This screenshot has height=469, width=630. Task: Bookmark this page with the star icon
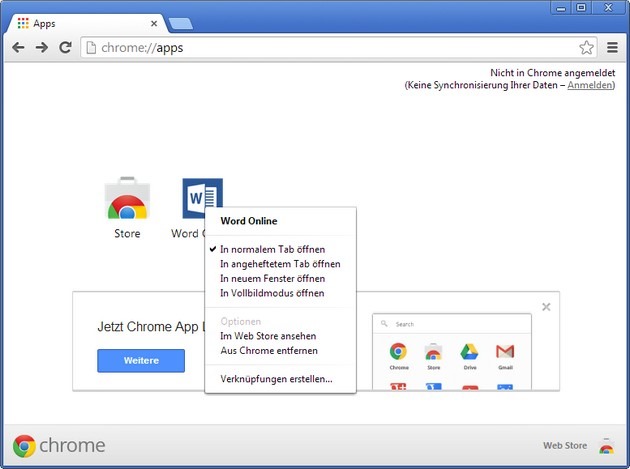tap(586, 48)
